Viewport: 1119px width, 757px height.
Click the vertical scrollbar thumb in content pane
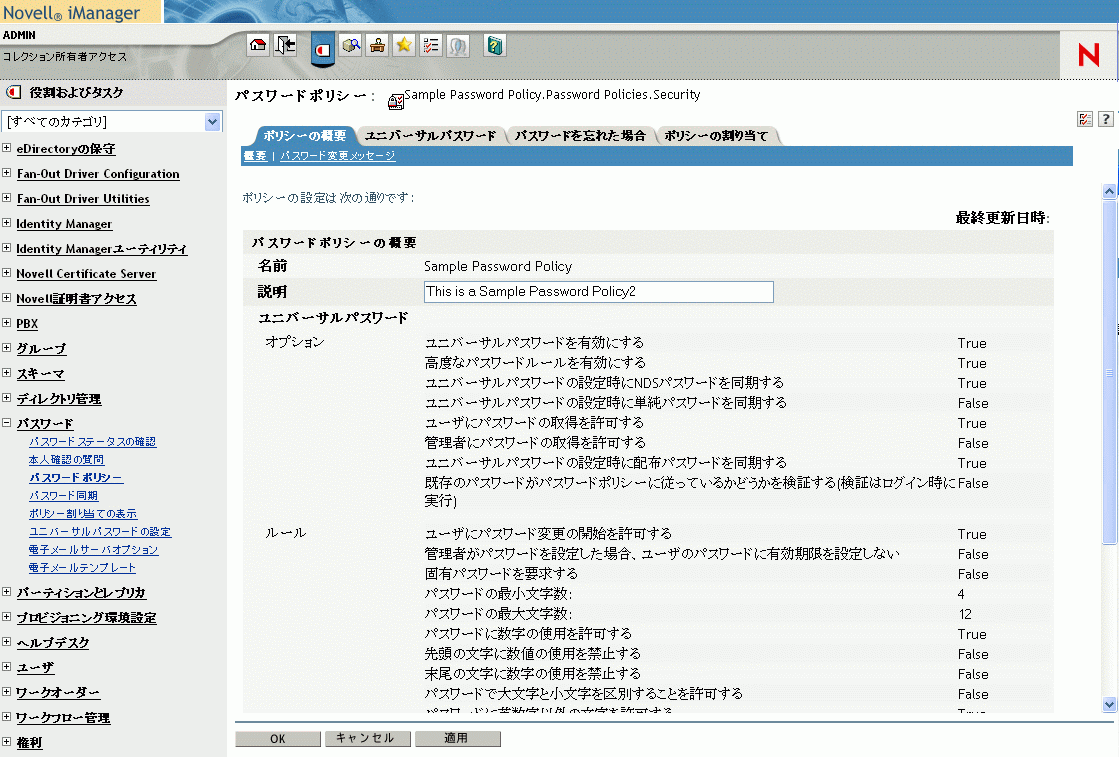click(1109, 373)
